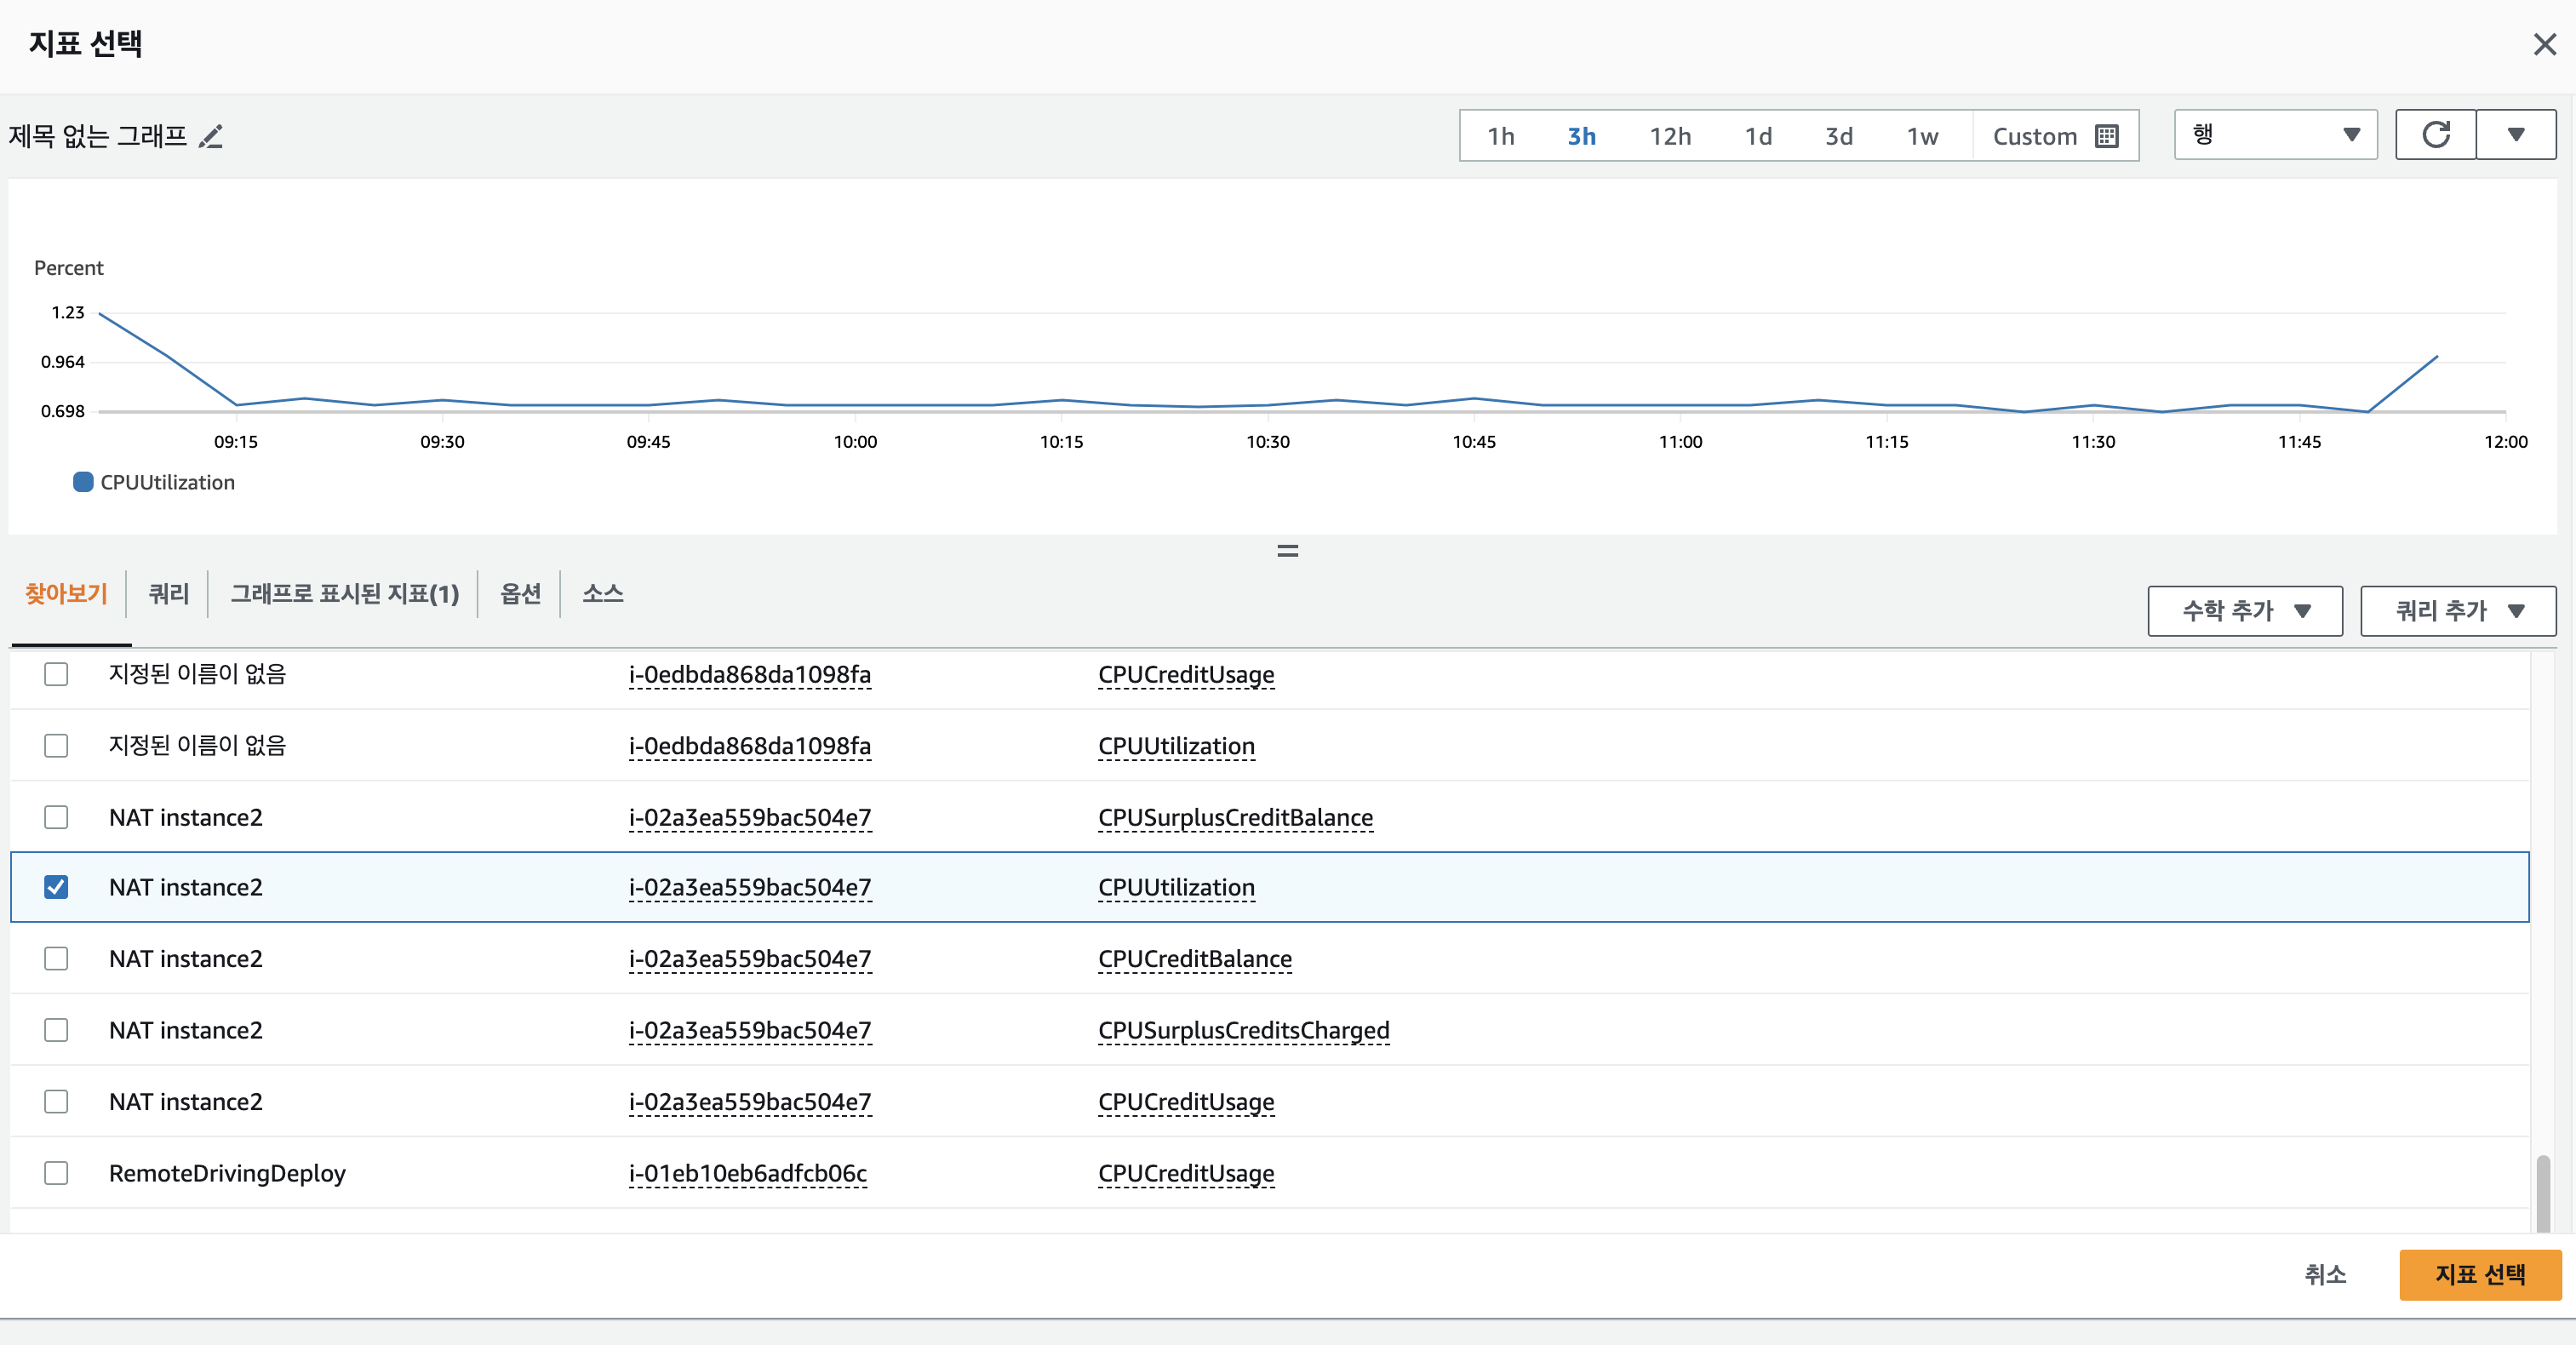Click the 취소 cancel button

point(2324,1274)
